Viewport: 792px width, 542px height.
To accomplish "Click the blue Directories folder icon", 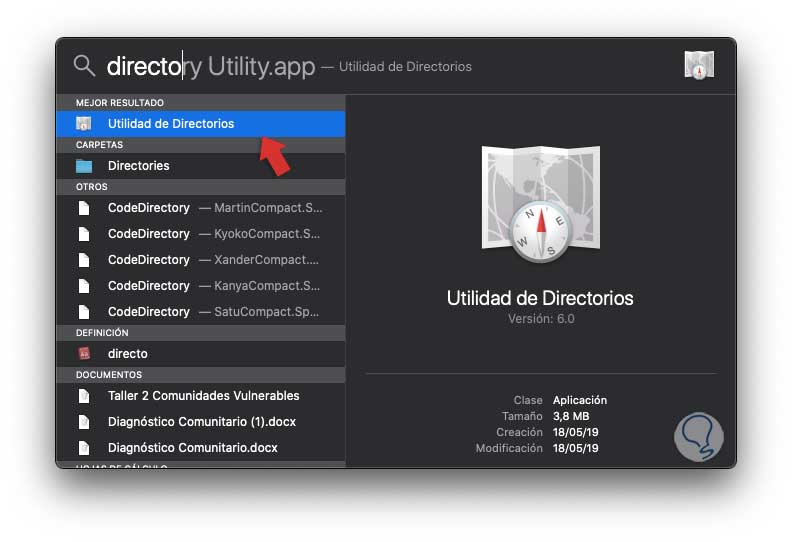I will (x=84, y=166).
